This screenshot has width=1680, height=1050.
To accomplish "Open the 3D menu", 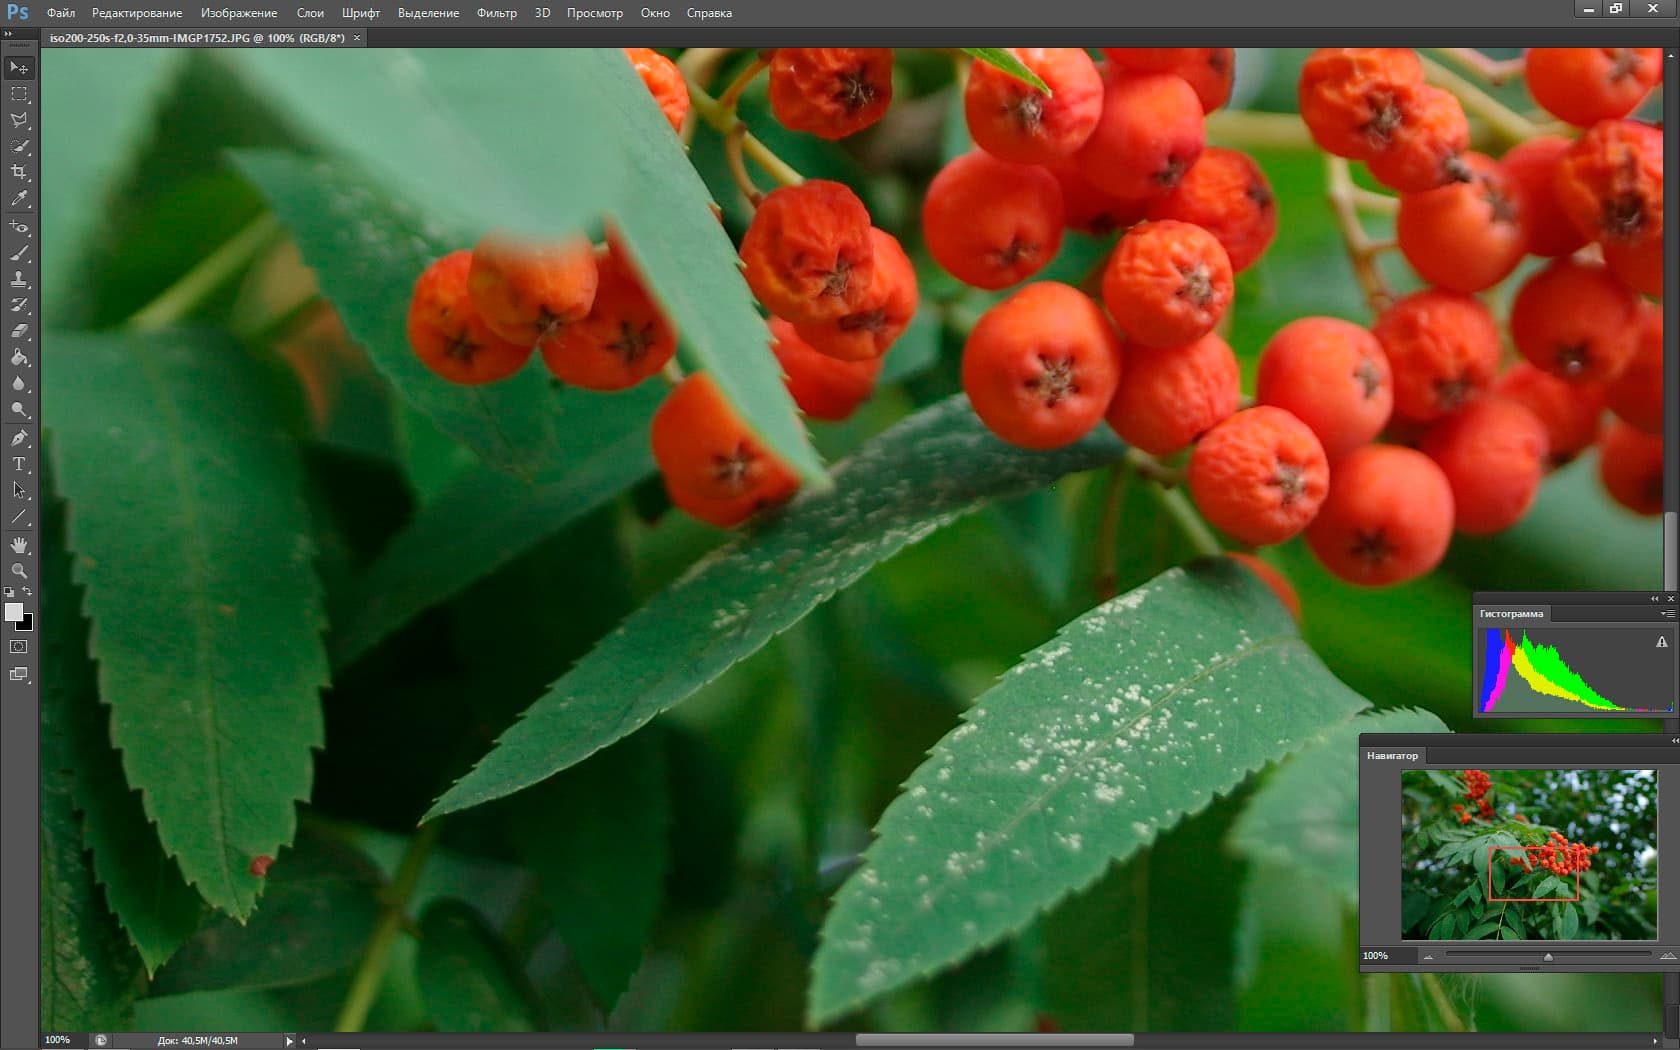I will (542, 13).
